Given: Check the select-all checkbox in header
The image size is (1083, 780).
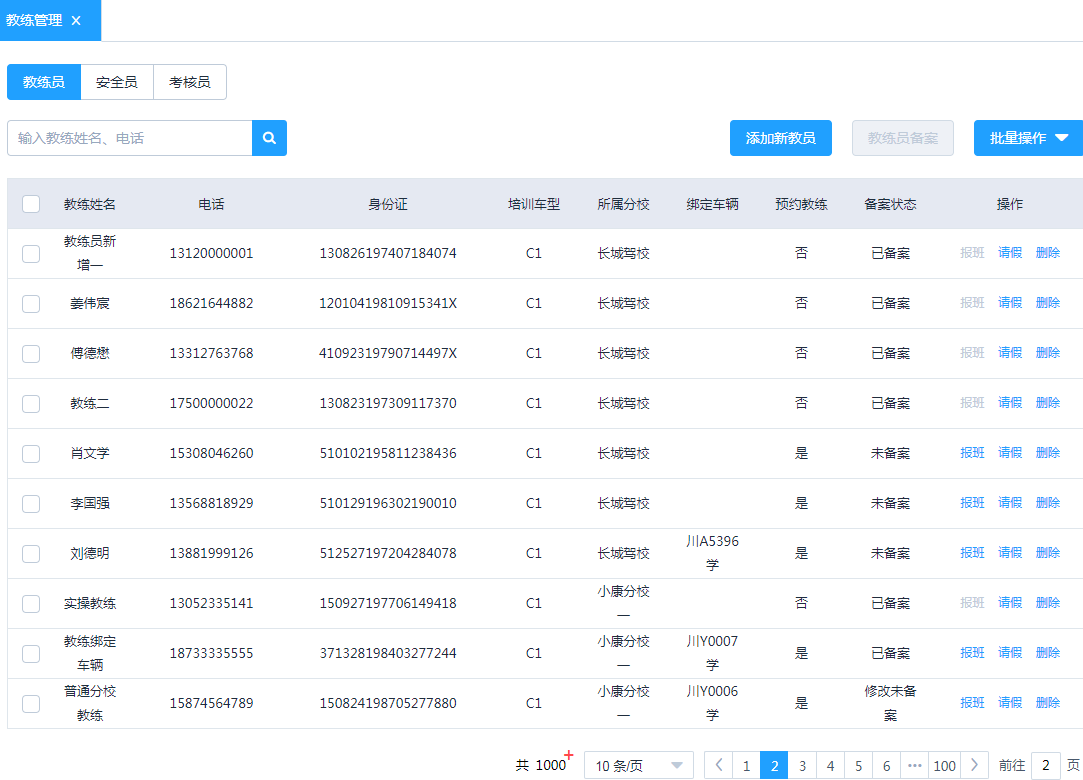Looking at the screenshot, I should click(30, 203).
